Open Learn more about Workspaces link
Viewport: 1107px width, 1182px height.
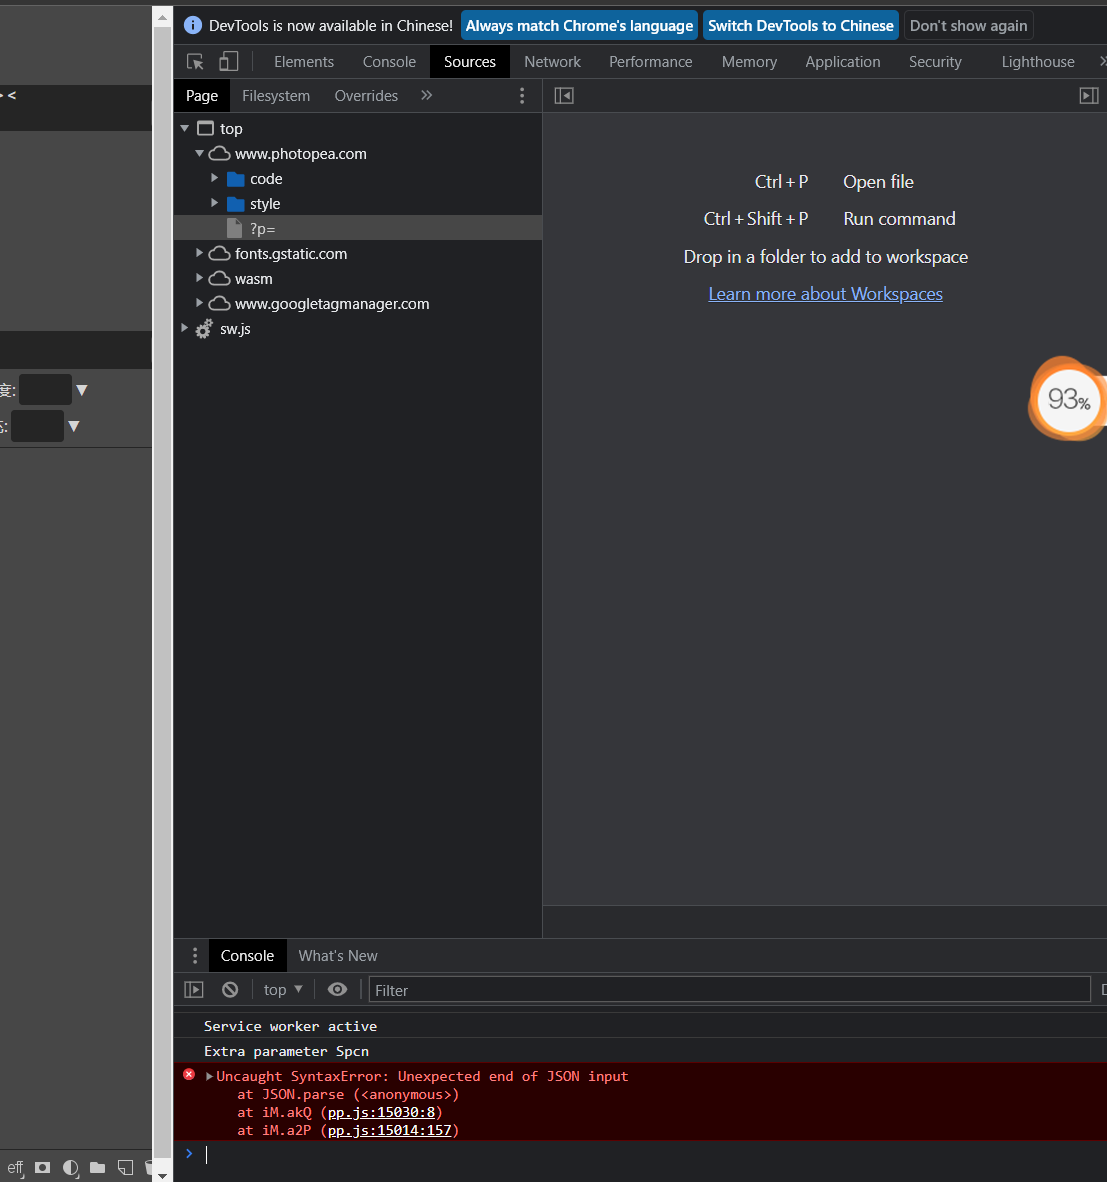[x=825, y=293]
